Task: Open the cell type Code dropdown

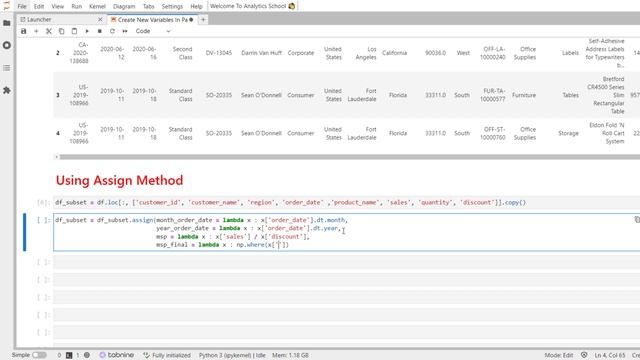Action: coord(153,31)
